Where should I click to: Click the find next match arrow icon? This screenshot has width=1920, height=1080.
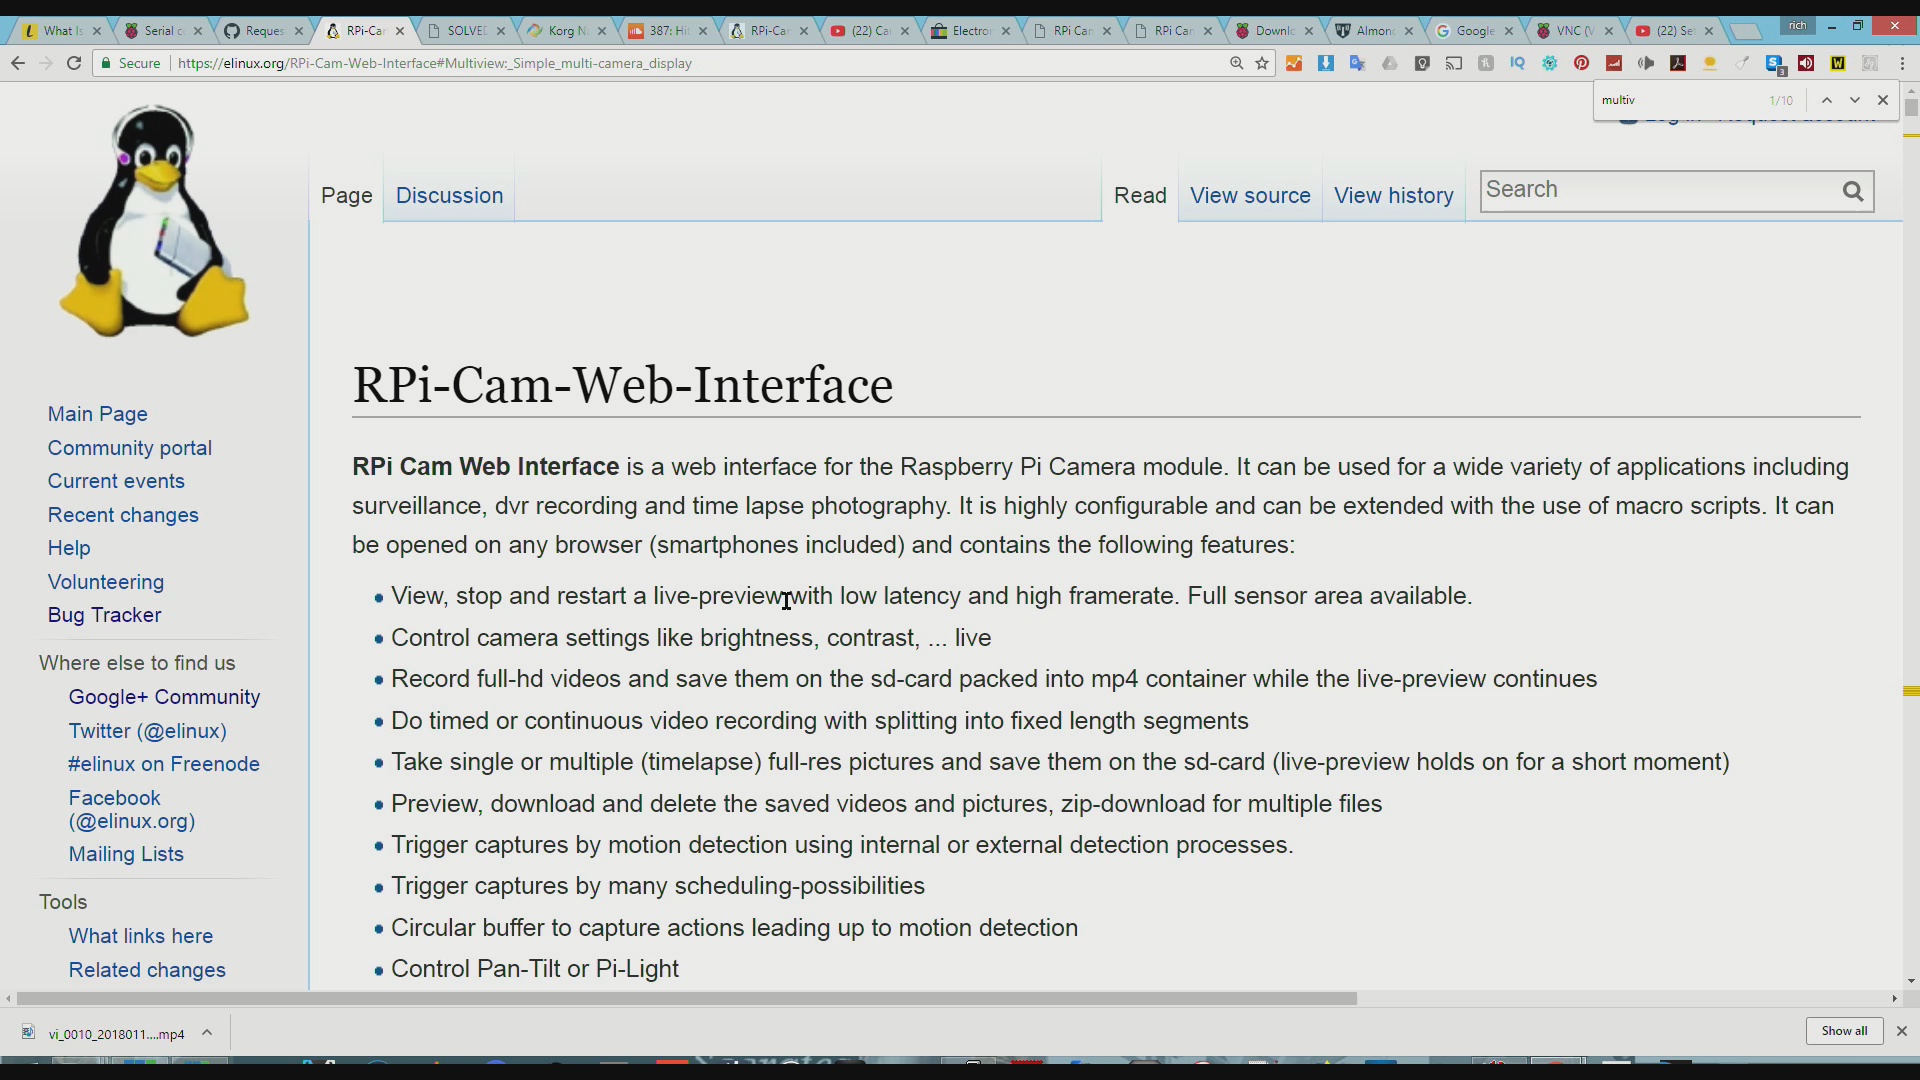click(1854, 100)
